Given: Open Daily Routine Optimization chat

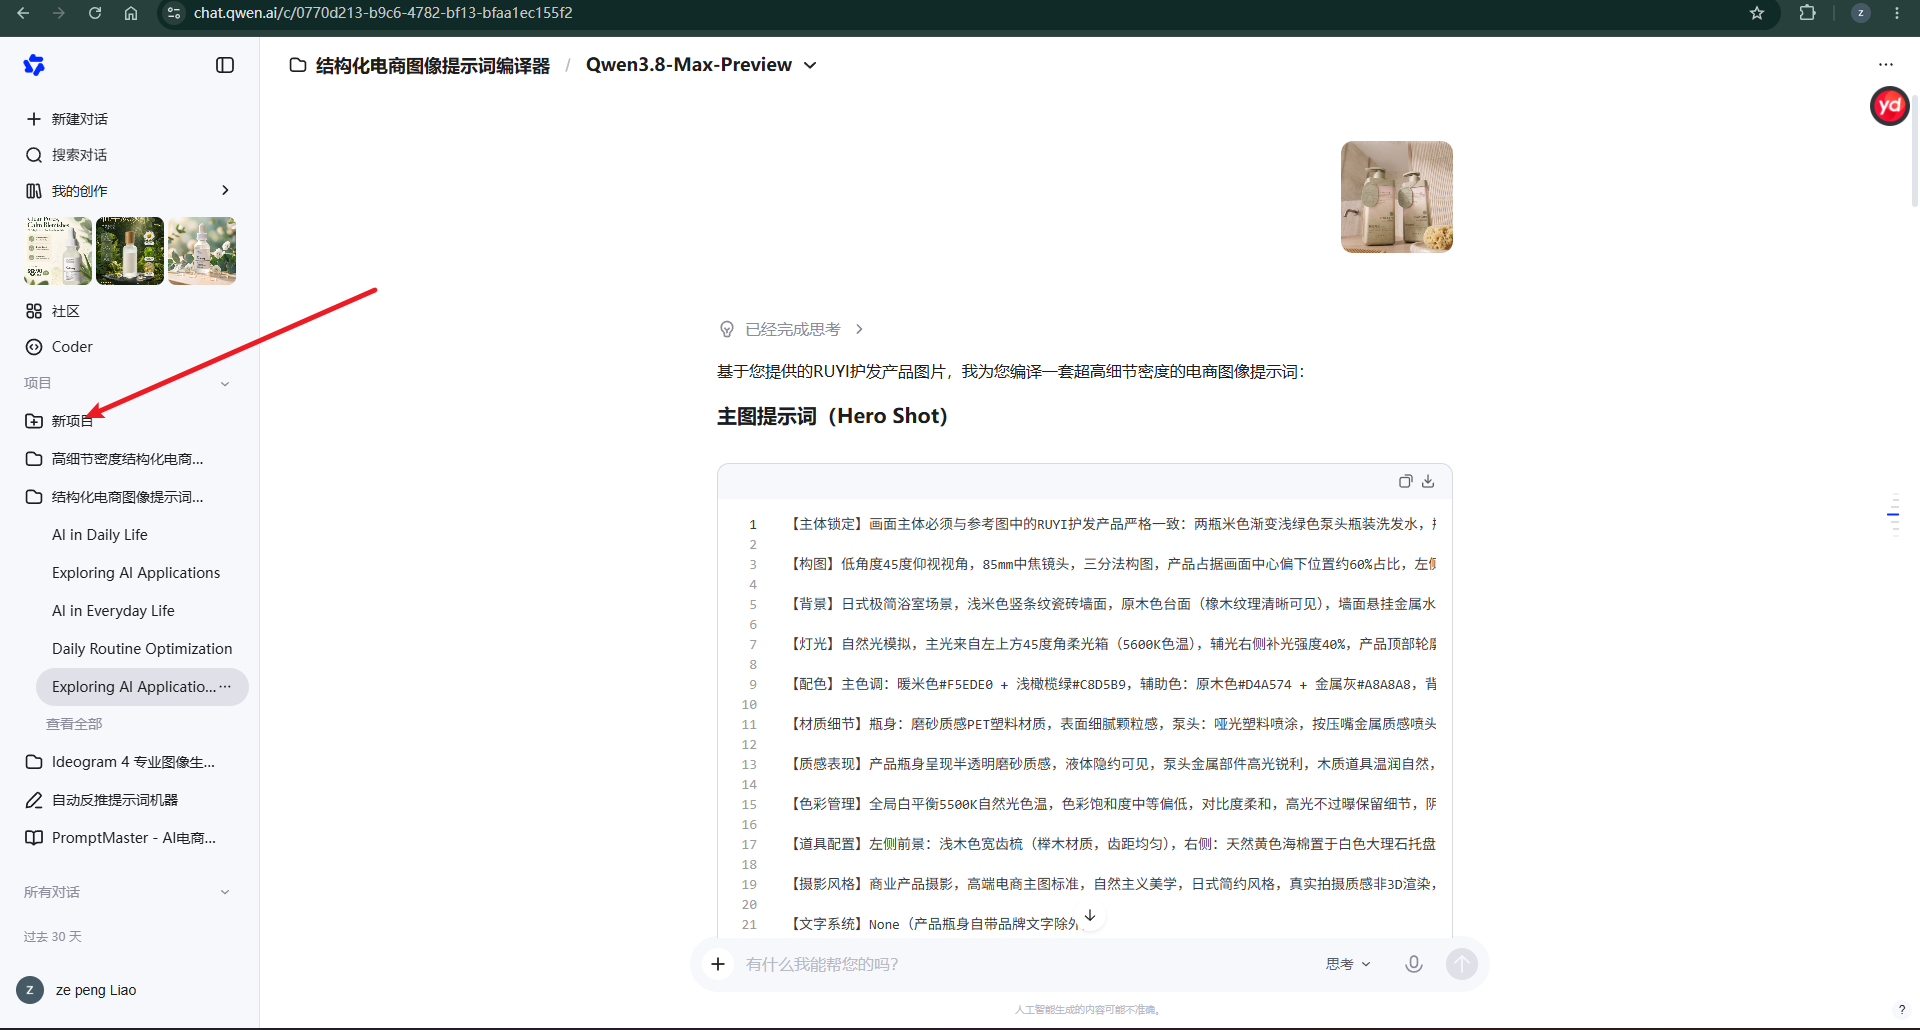Looking at the screenshot, I should [x=142, y=649].
